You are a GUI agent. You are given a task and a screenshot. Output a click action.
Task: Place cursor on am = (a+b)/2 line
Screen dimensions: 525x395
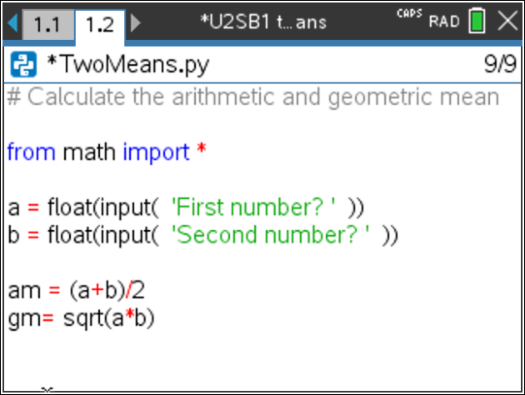76,290
